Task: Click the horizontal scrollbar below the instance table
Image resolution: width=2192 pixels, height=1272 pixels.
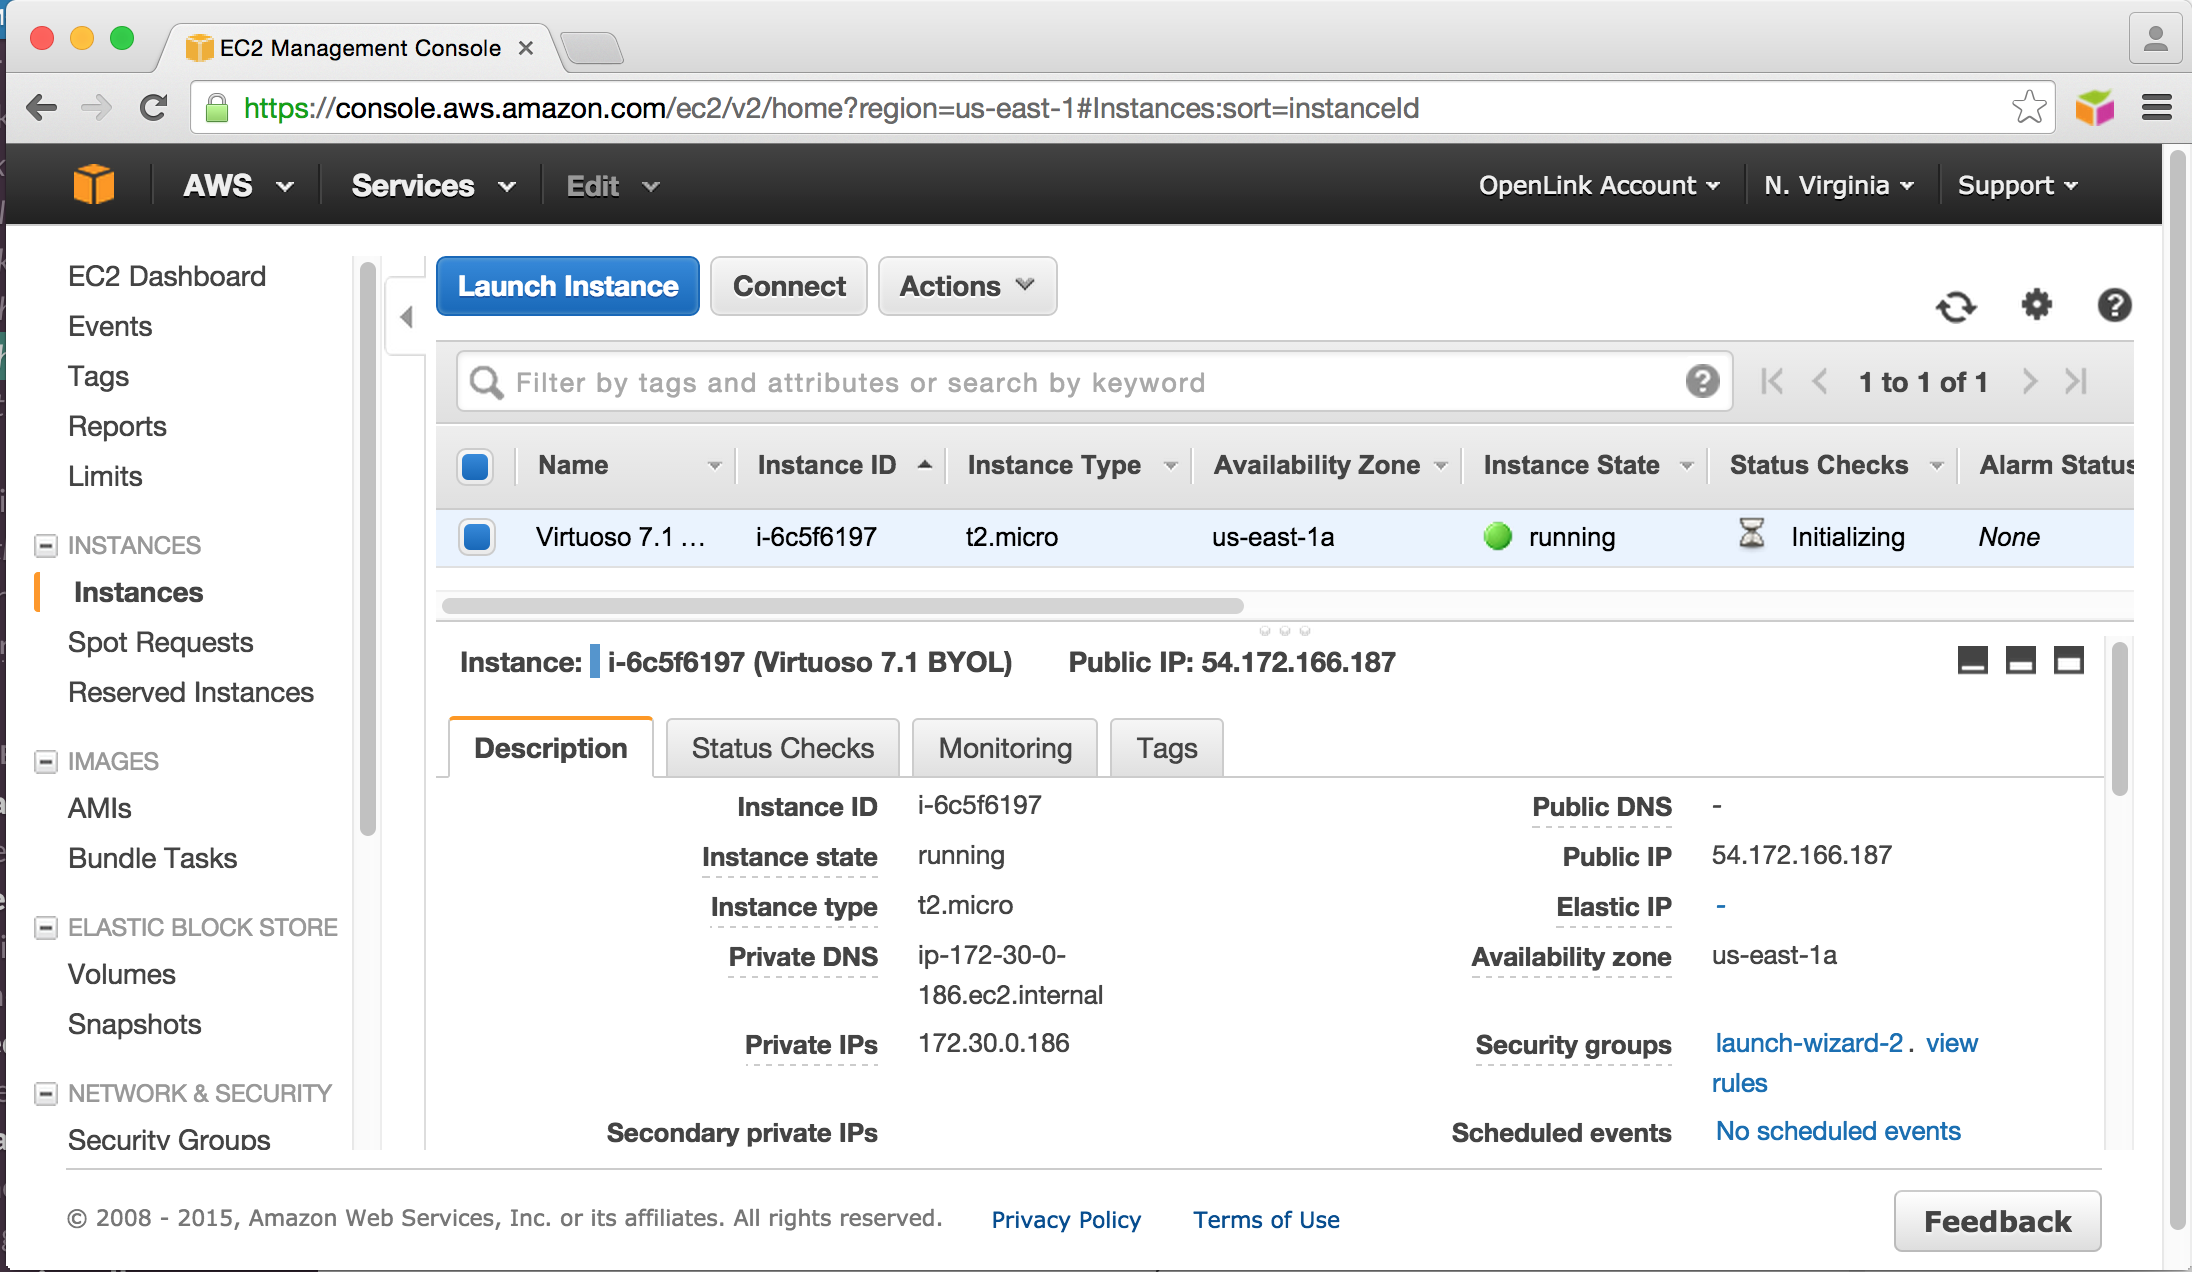Action: click(842, 606)
